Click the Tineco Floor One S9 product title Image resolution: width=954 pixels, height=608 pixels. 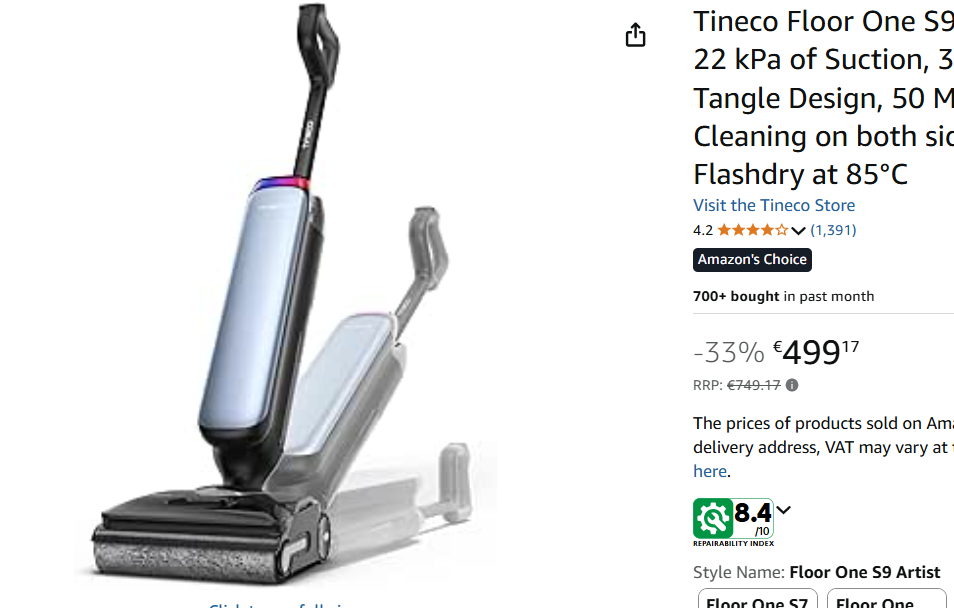[823, 97]
